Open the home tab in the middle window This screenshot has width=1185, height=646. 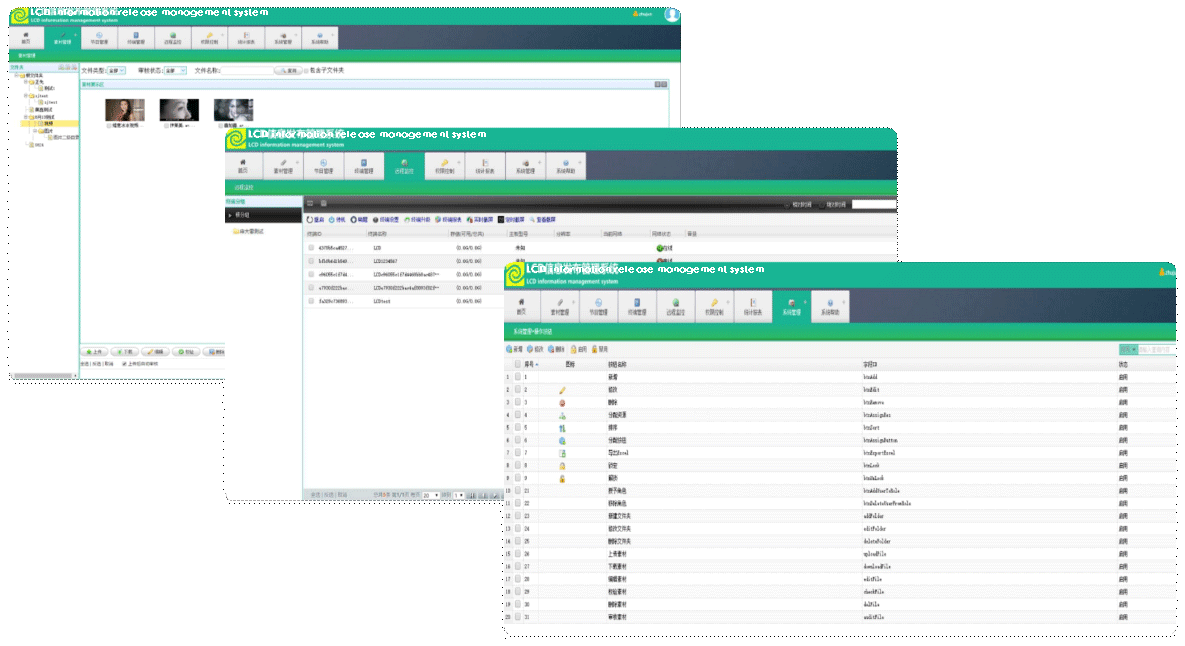pyautogui.click(x=242, y=165)
